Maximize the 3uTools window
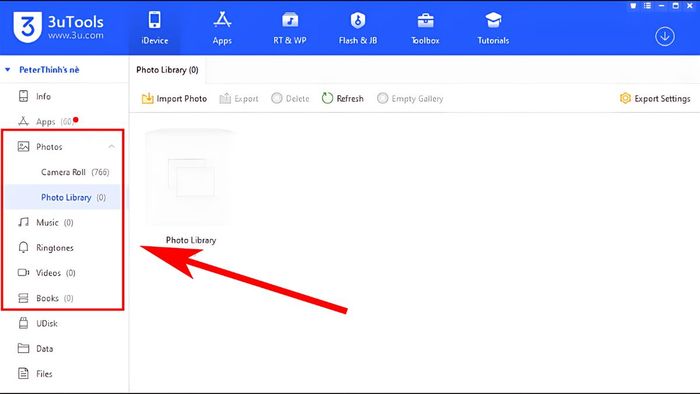The width and height of the screenshot is (700, 394). pyautogui.click(x=676, y=6)
